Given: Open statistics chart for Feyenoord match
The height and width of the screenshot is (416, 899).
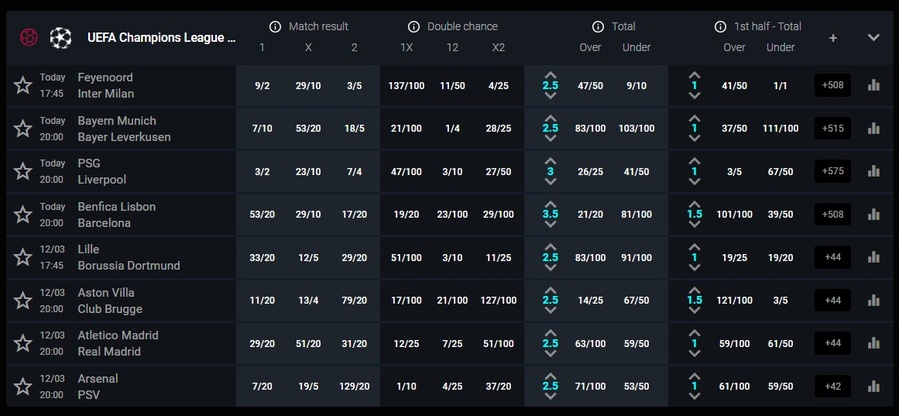Looking at the screenshot, I should (x=873, y=85).
